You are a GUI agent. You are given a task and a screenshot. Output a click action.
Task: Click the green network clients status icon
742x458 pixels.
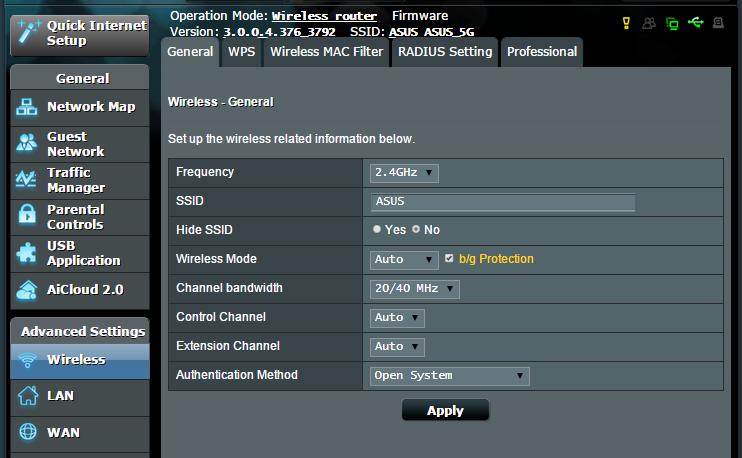click(672, 23)
